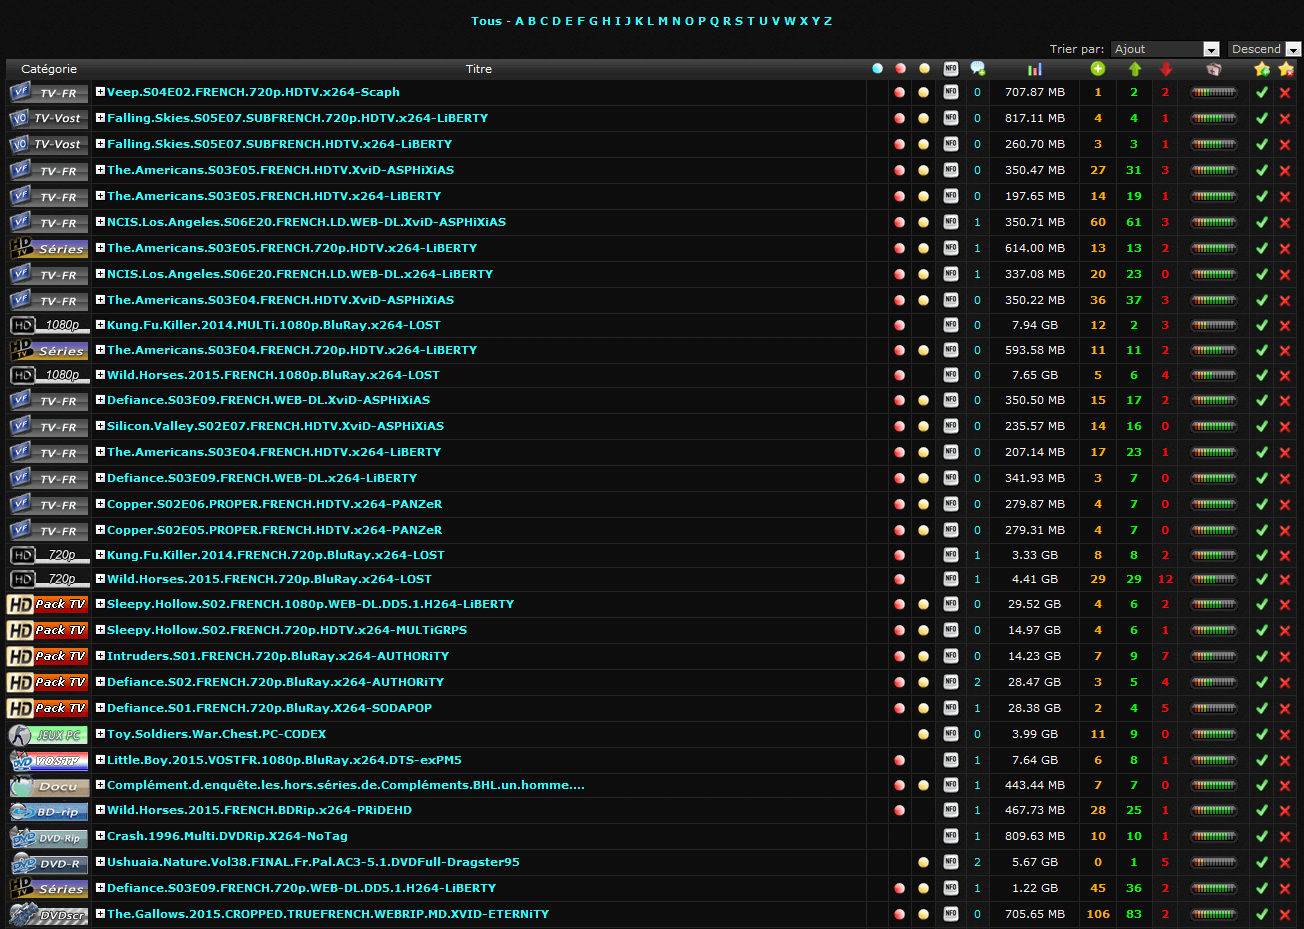Expand the Toy.Soldiers.War.Chest.PC-CODEX row

(x=100, y=734)
